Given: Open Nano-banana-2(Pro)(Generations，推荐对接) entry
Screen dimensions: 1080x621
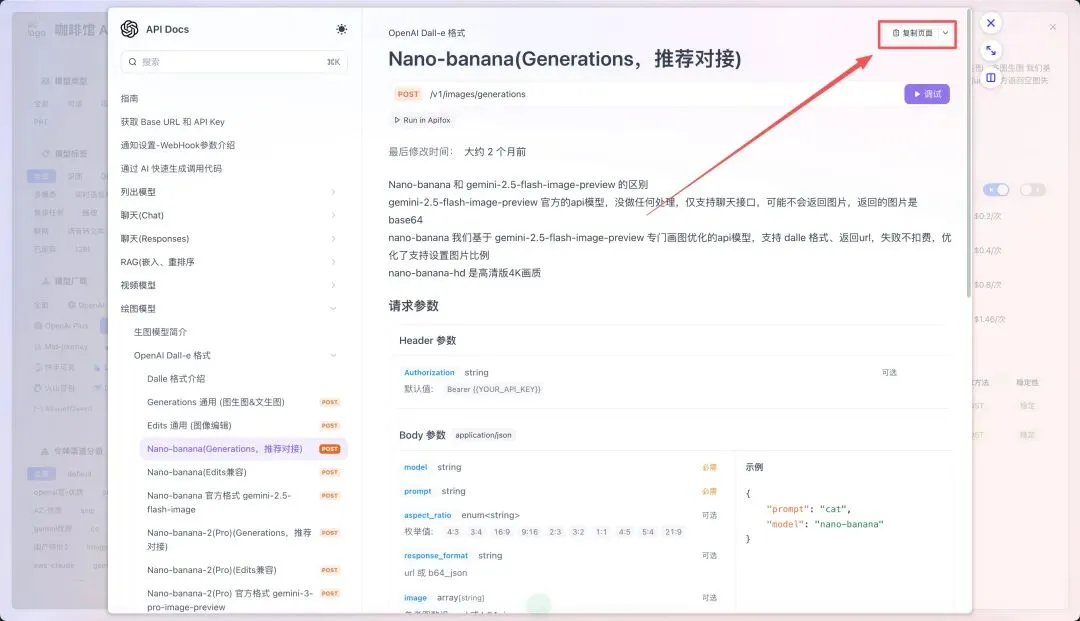Looking at the screenshot, I should (229, 540).
